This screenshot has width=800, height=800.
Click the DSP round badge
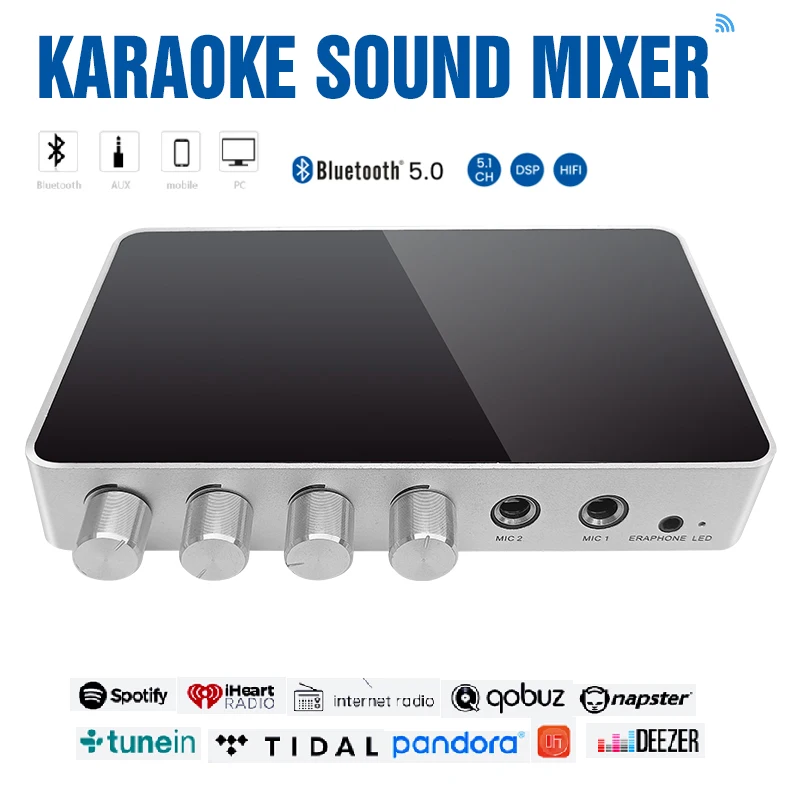(x=527, y=170)
